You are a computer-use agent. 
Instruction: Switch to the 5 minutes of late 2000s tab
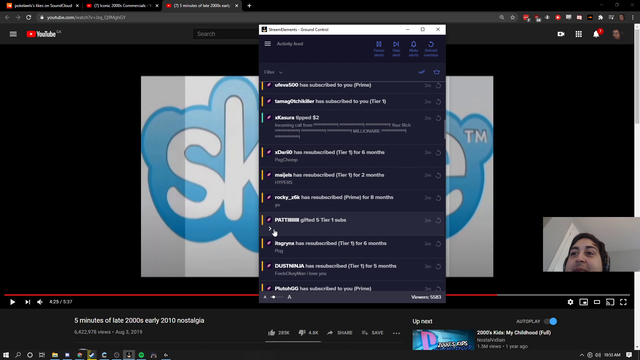[x=202, y=6]
